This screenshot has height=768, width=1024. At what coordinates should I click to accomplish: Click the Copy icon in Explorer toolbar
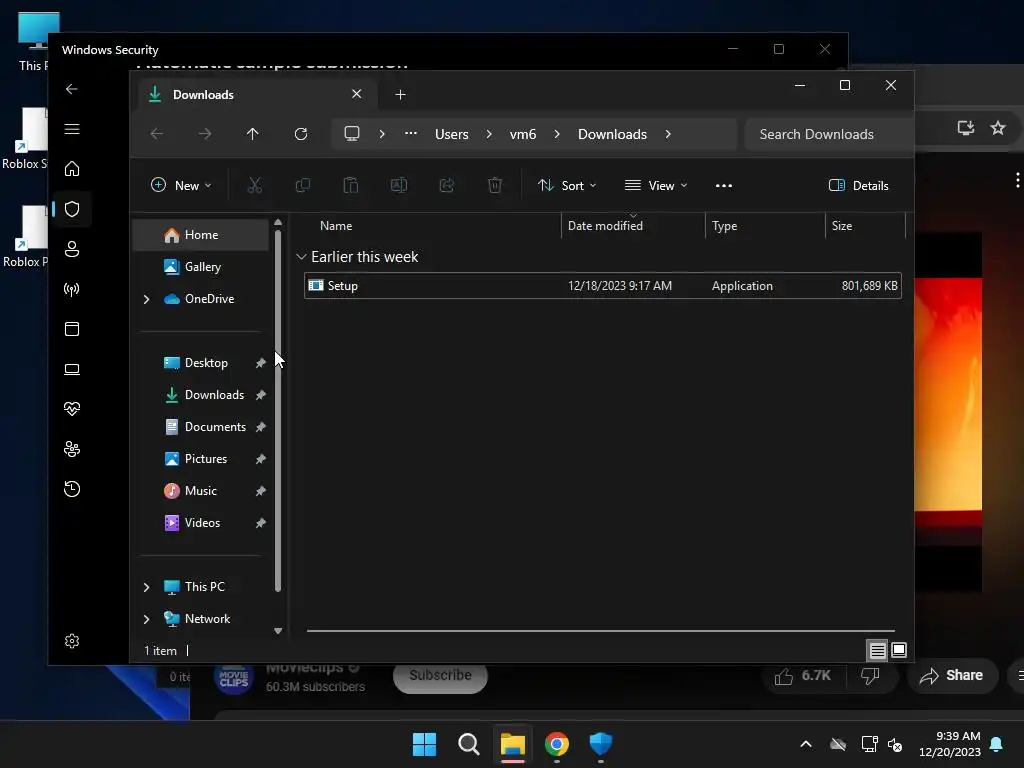click(x=302, y=185)
